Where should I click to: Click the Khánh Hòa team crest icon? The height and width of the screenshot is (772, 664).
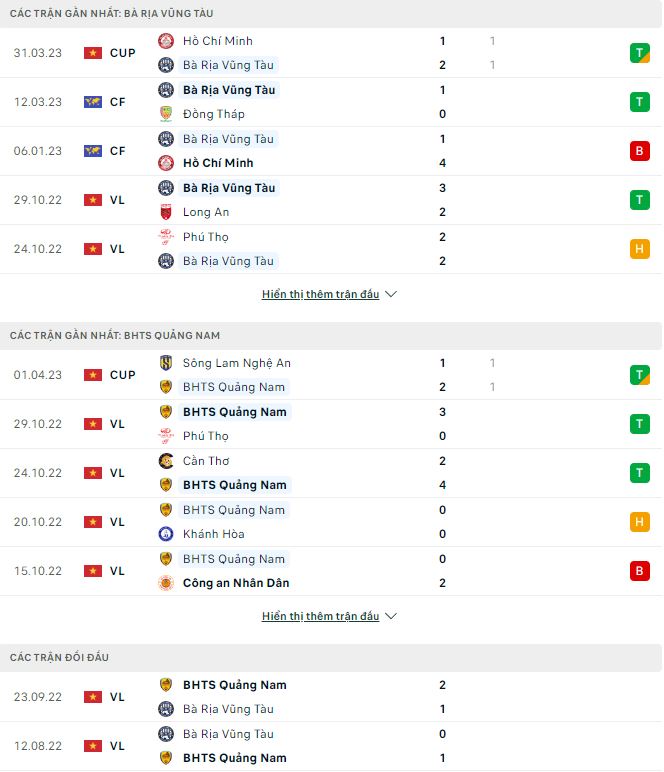click(x=166, y=534)
